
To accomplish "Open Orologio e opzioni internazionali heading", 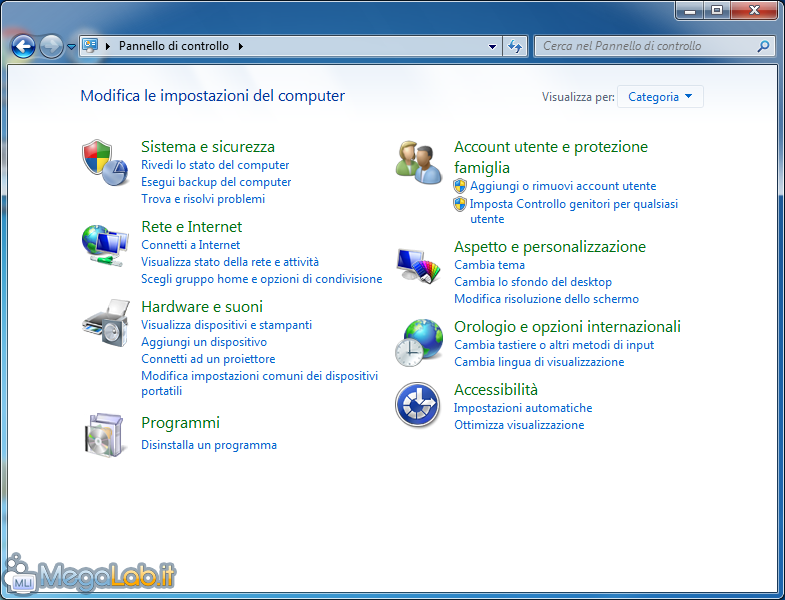I will pos(567,327).
